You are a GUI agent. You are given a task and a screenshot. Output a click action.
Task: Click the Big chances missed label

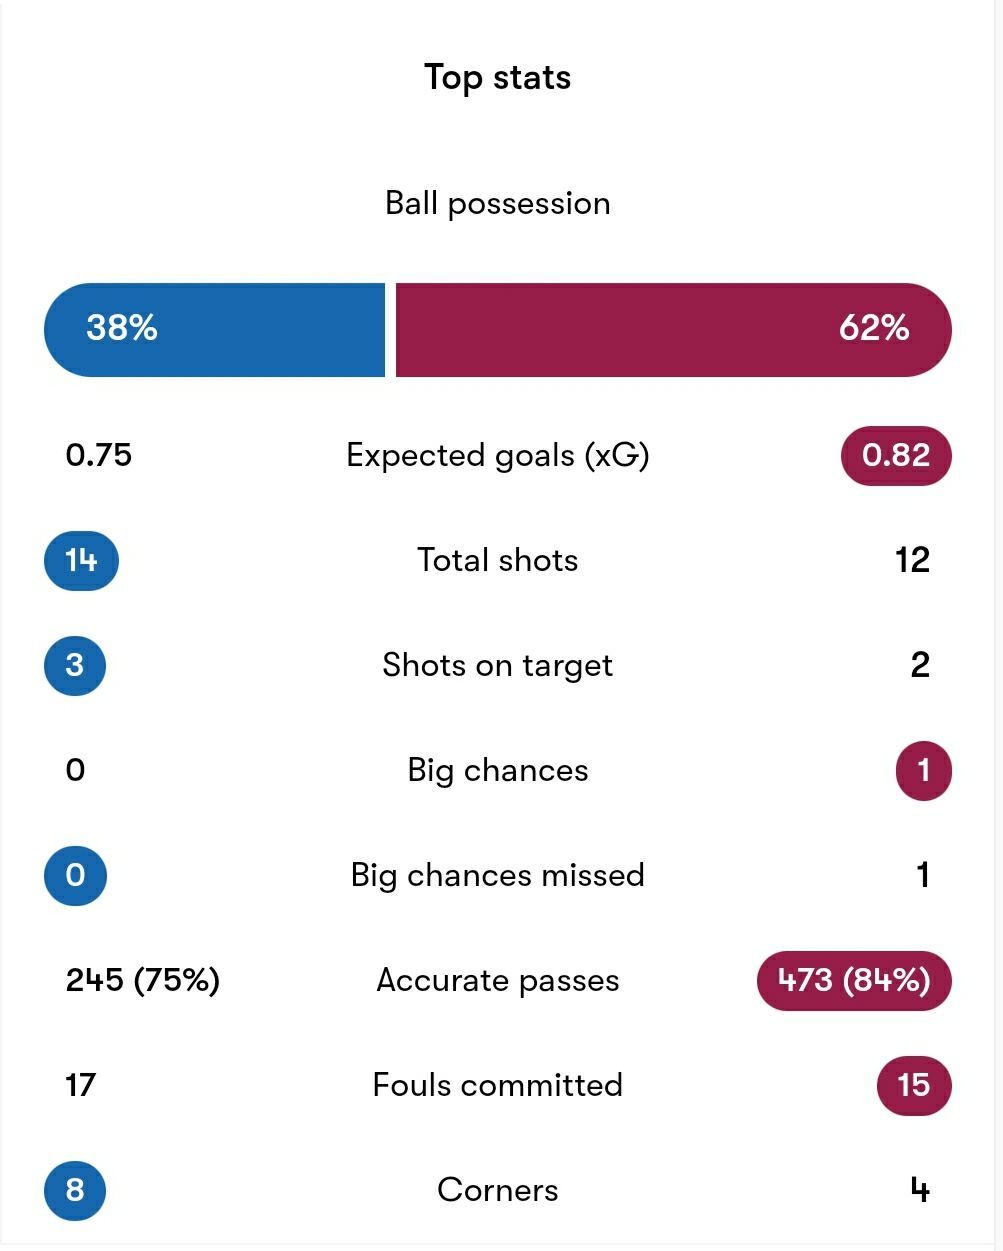click(497, 875)
